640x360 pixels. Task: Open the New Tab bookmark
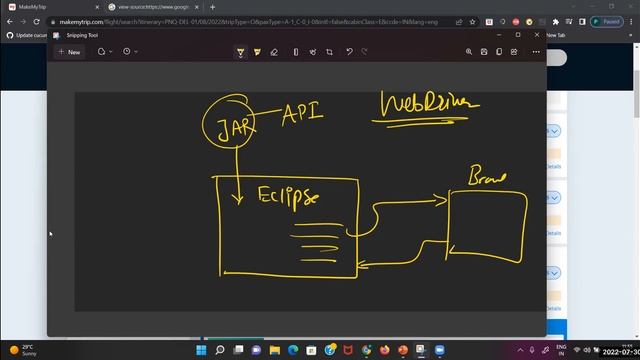[x=555, y=35]
